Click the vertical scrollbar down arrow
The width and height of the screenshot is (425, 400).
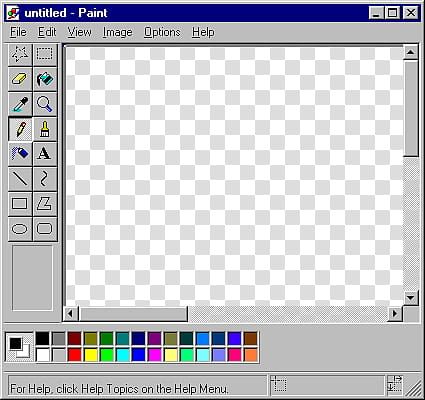[x=411, y=298]
